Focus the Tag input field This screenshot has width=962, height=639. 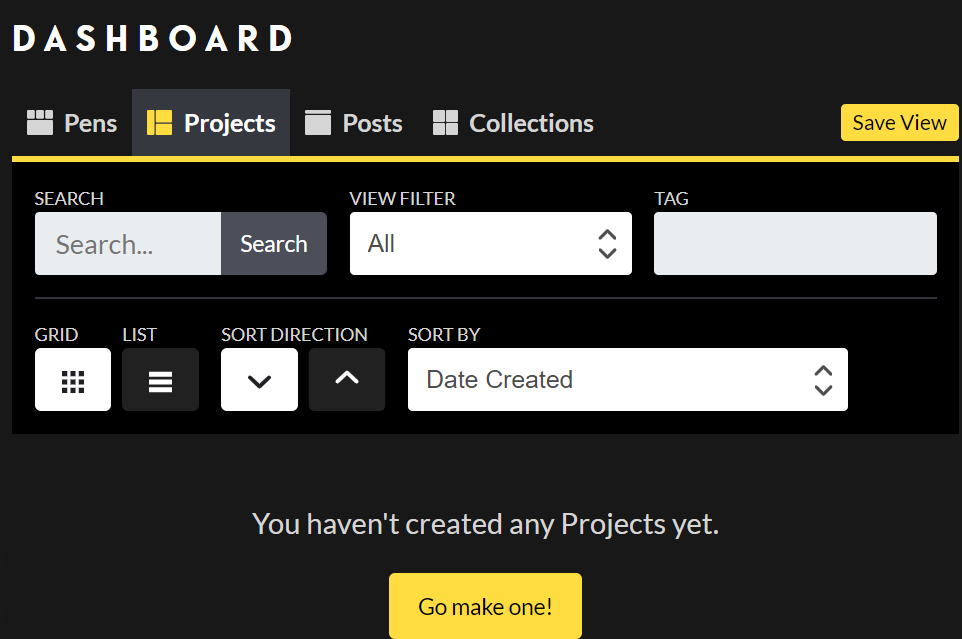795,243
